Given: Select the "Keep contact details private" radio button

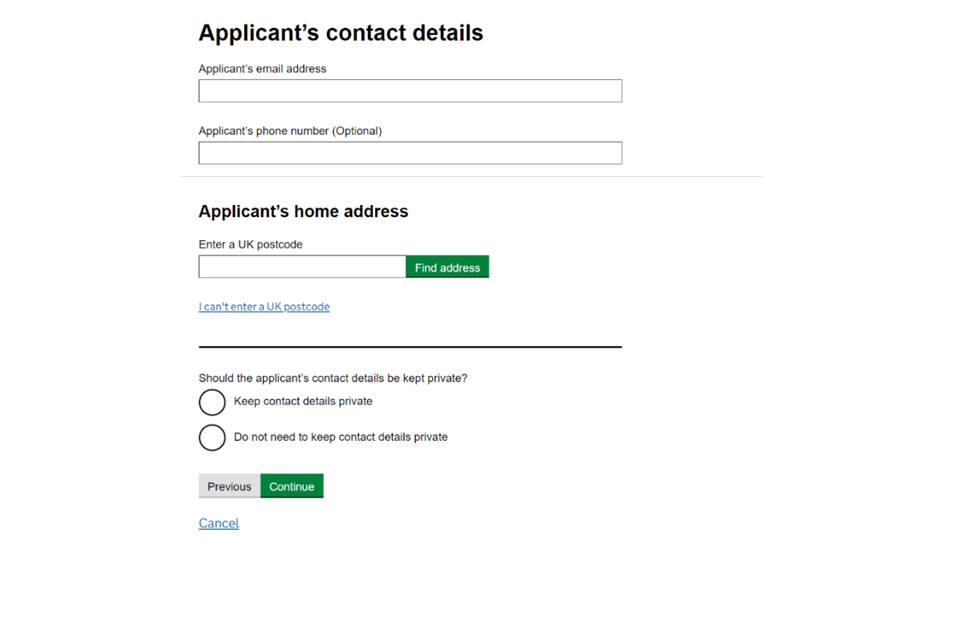Looking at the screenshot, I should coord(212,402).
